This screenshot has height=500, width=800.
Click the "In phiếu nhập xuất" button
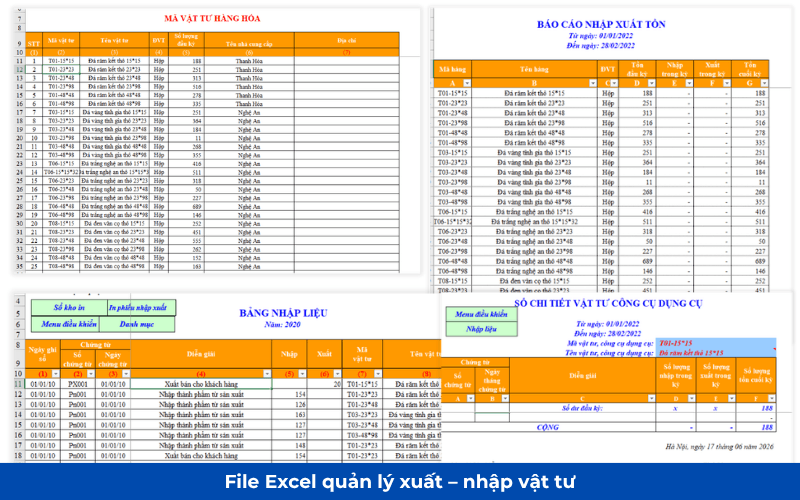(x=141, y=308)
